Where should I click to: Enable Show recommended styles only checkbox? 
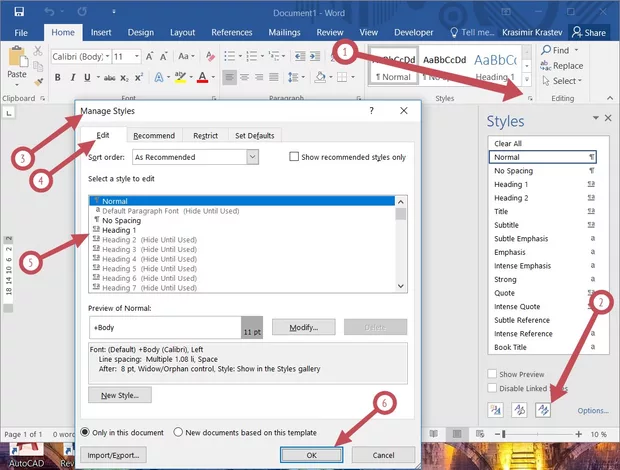pos(294,157)
